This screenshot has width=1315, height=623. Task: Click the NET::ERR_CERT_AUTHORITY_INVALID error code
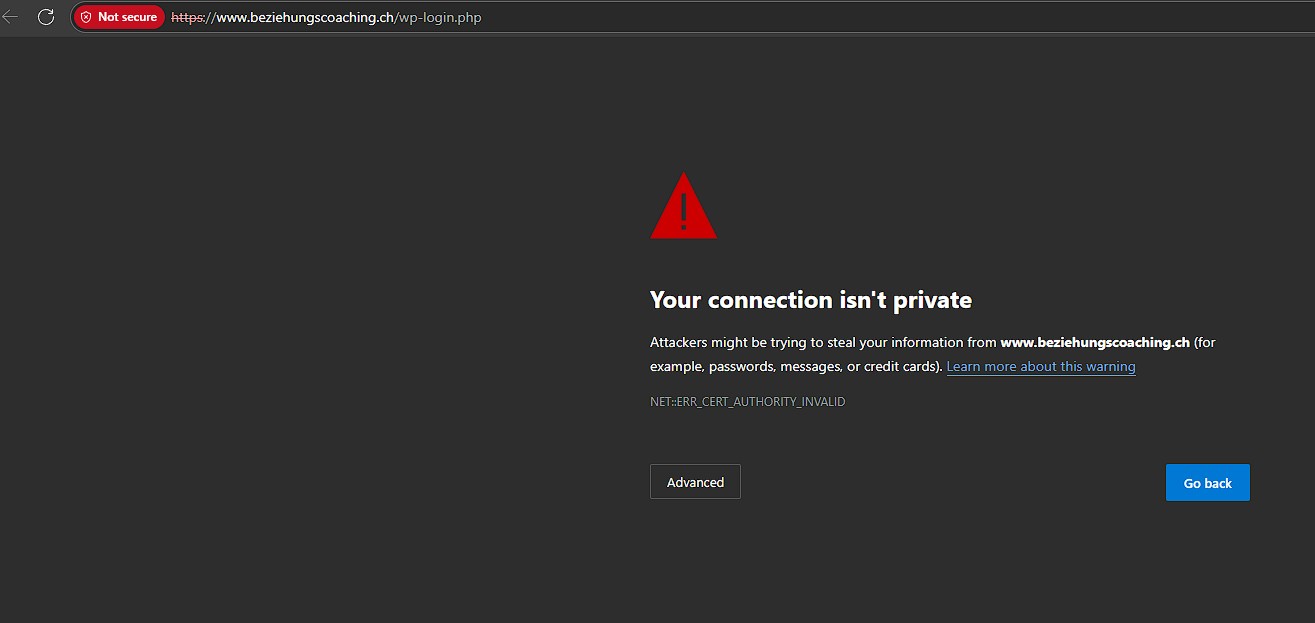click(x=748, y=402)
